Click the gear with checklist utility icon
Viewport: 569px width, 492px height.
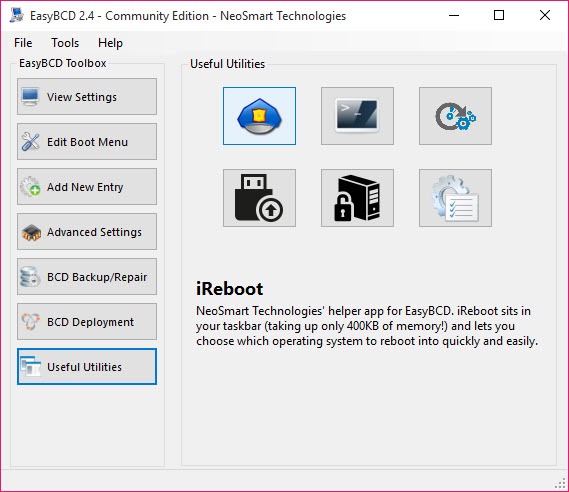click(x=455, y=198)
